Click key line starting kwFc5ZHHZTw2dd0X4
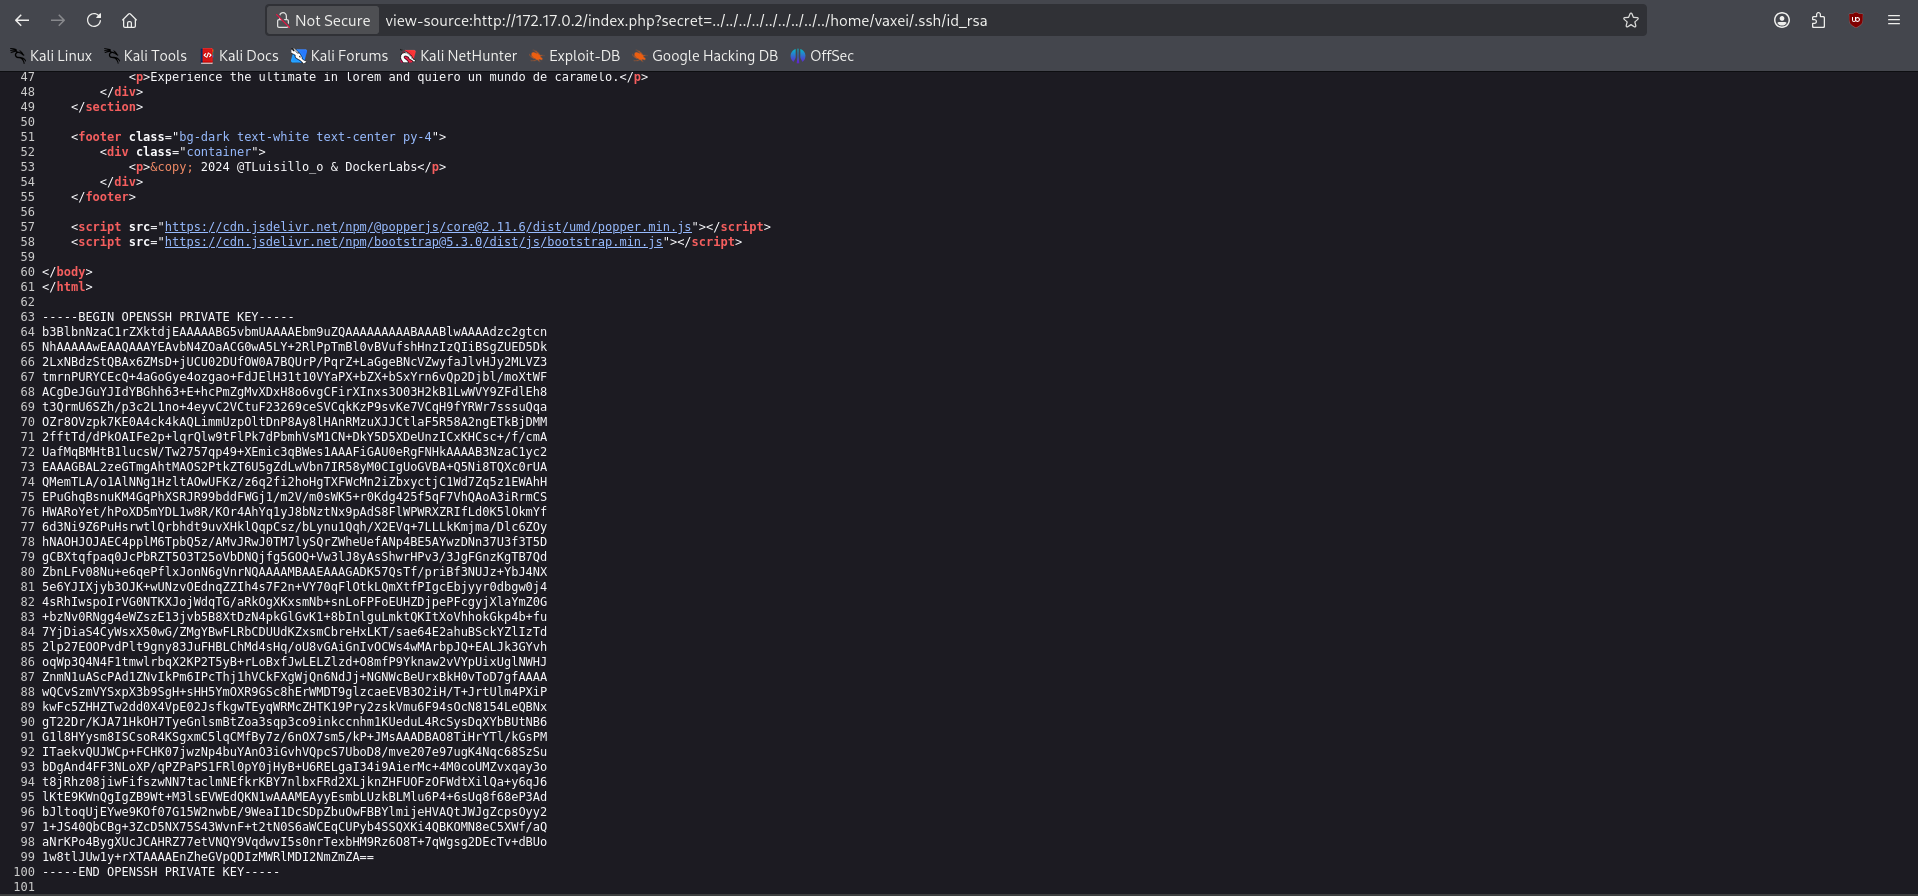Viewport: 1918px width, 896px height. 294,707
